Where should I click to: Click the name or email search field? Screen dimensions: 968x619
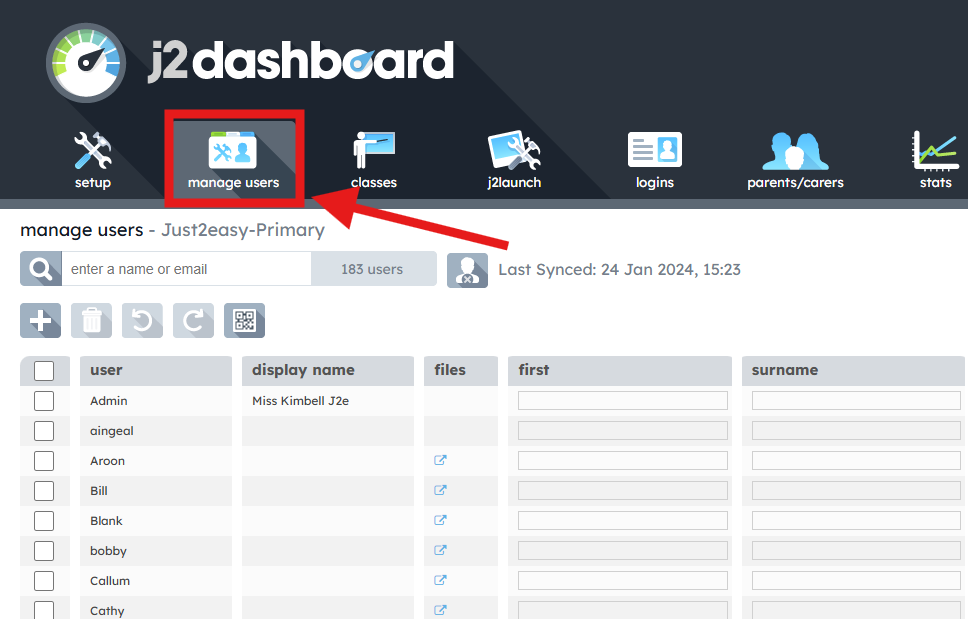(x=186, y=269)
